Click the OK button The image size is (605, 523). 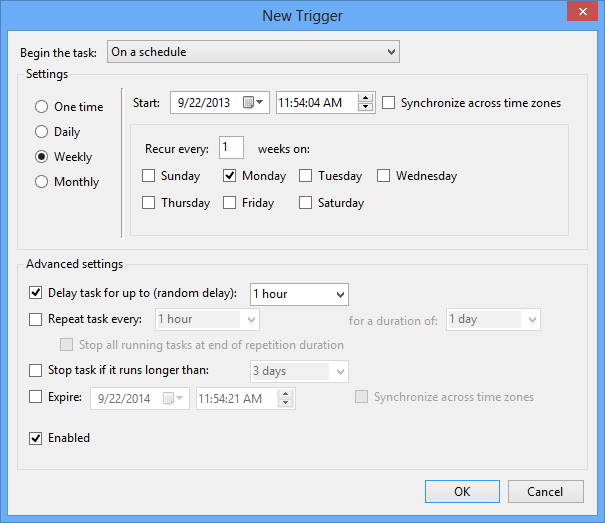[461, 491]
